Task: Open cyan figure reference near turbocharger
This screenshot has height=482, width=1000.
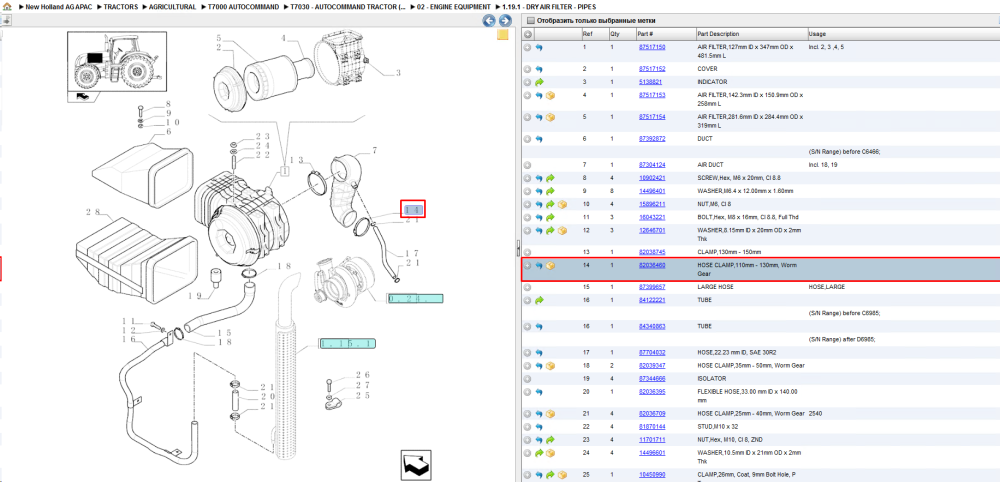Action: pyautogui.click(x=415, y=298)
